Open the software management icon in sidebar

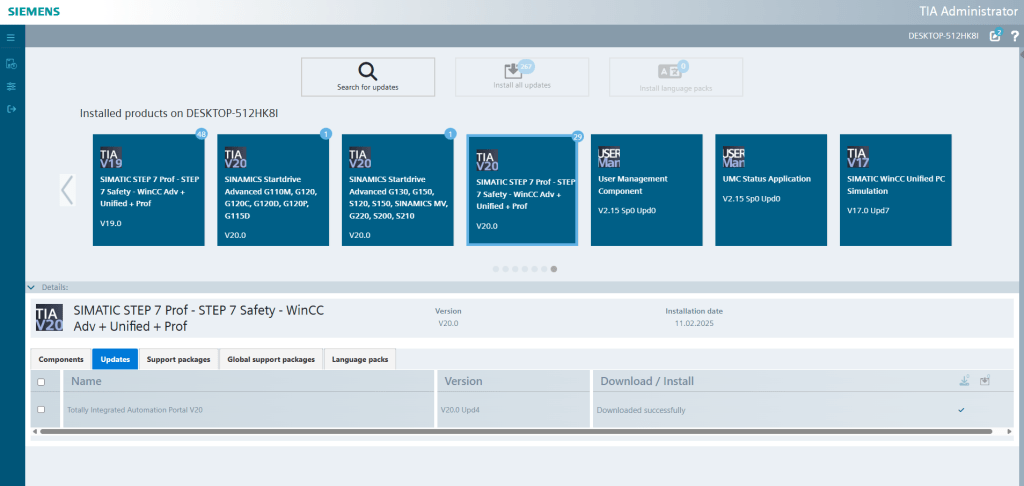tap(11, 63)
